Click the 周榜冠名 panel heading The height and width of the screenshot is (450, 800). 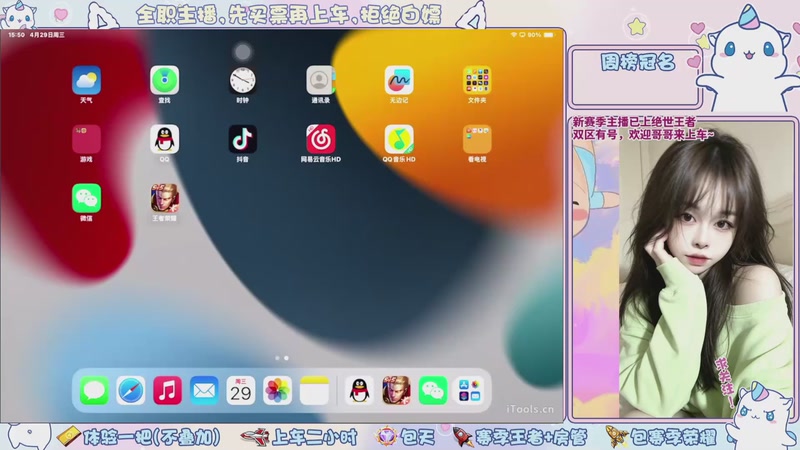click(638, 62)
